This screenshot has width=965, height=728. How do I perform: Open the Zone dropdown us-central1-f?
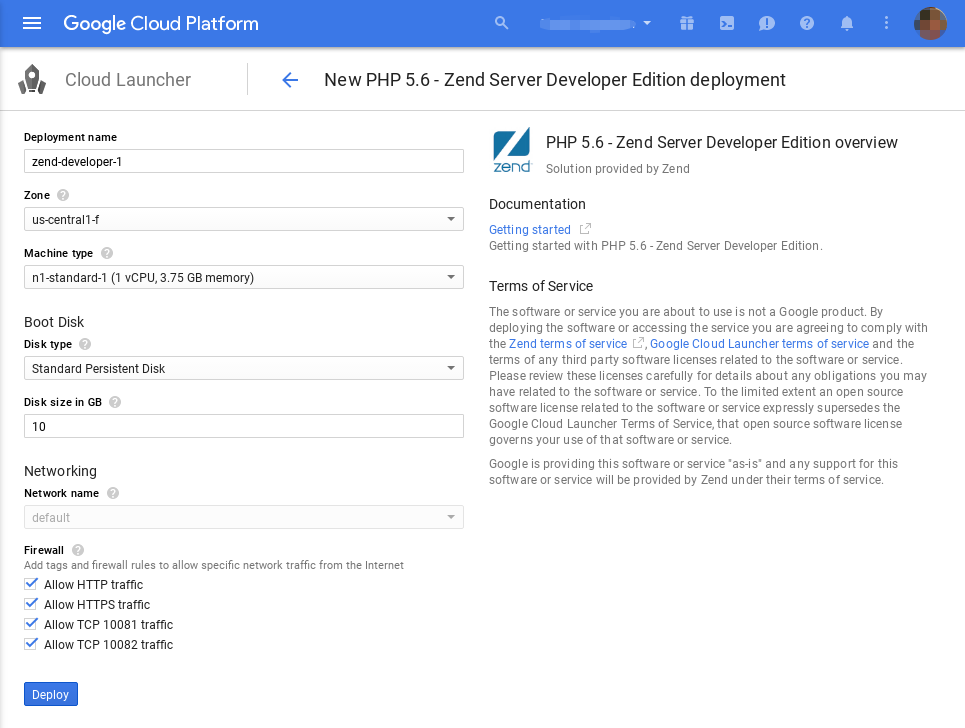click(244, 219)
